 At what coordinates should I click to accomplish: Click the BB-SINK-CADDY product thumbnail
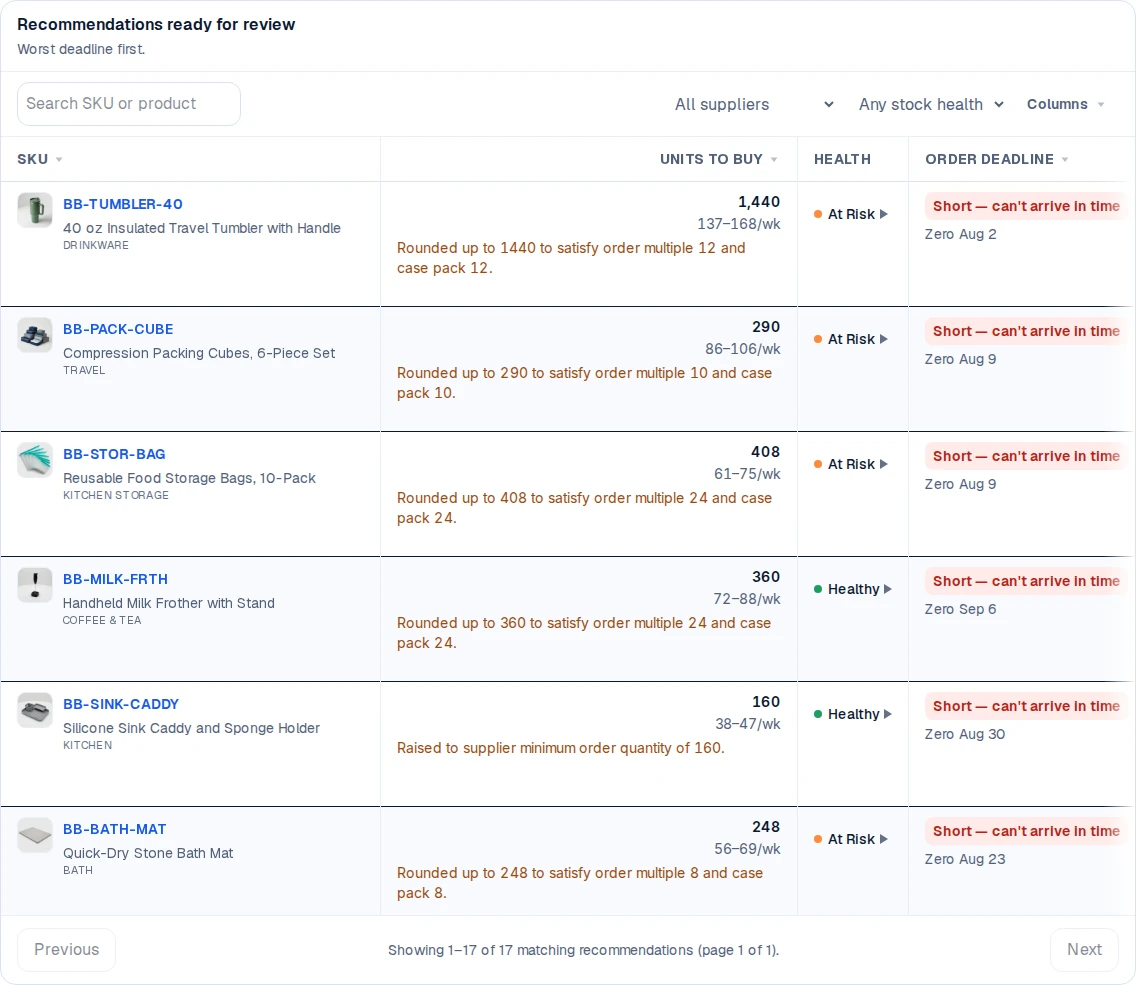pos(35,711)
